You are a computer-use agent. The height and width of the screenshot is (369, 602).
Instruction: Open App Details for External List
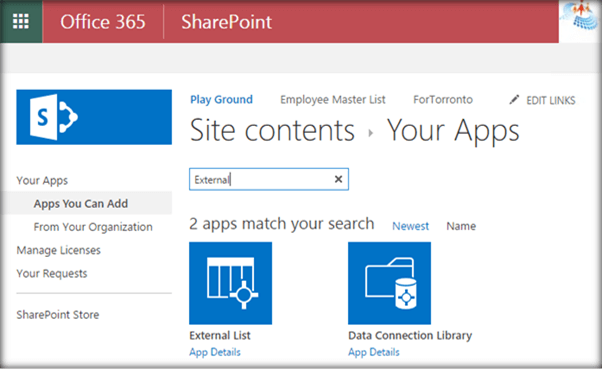(x=215, y=352)
